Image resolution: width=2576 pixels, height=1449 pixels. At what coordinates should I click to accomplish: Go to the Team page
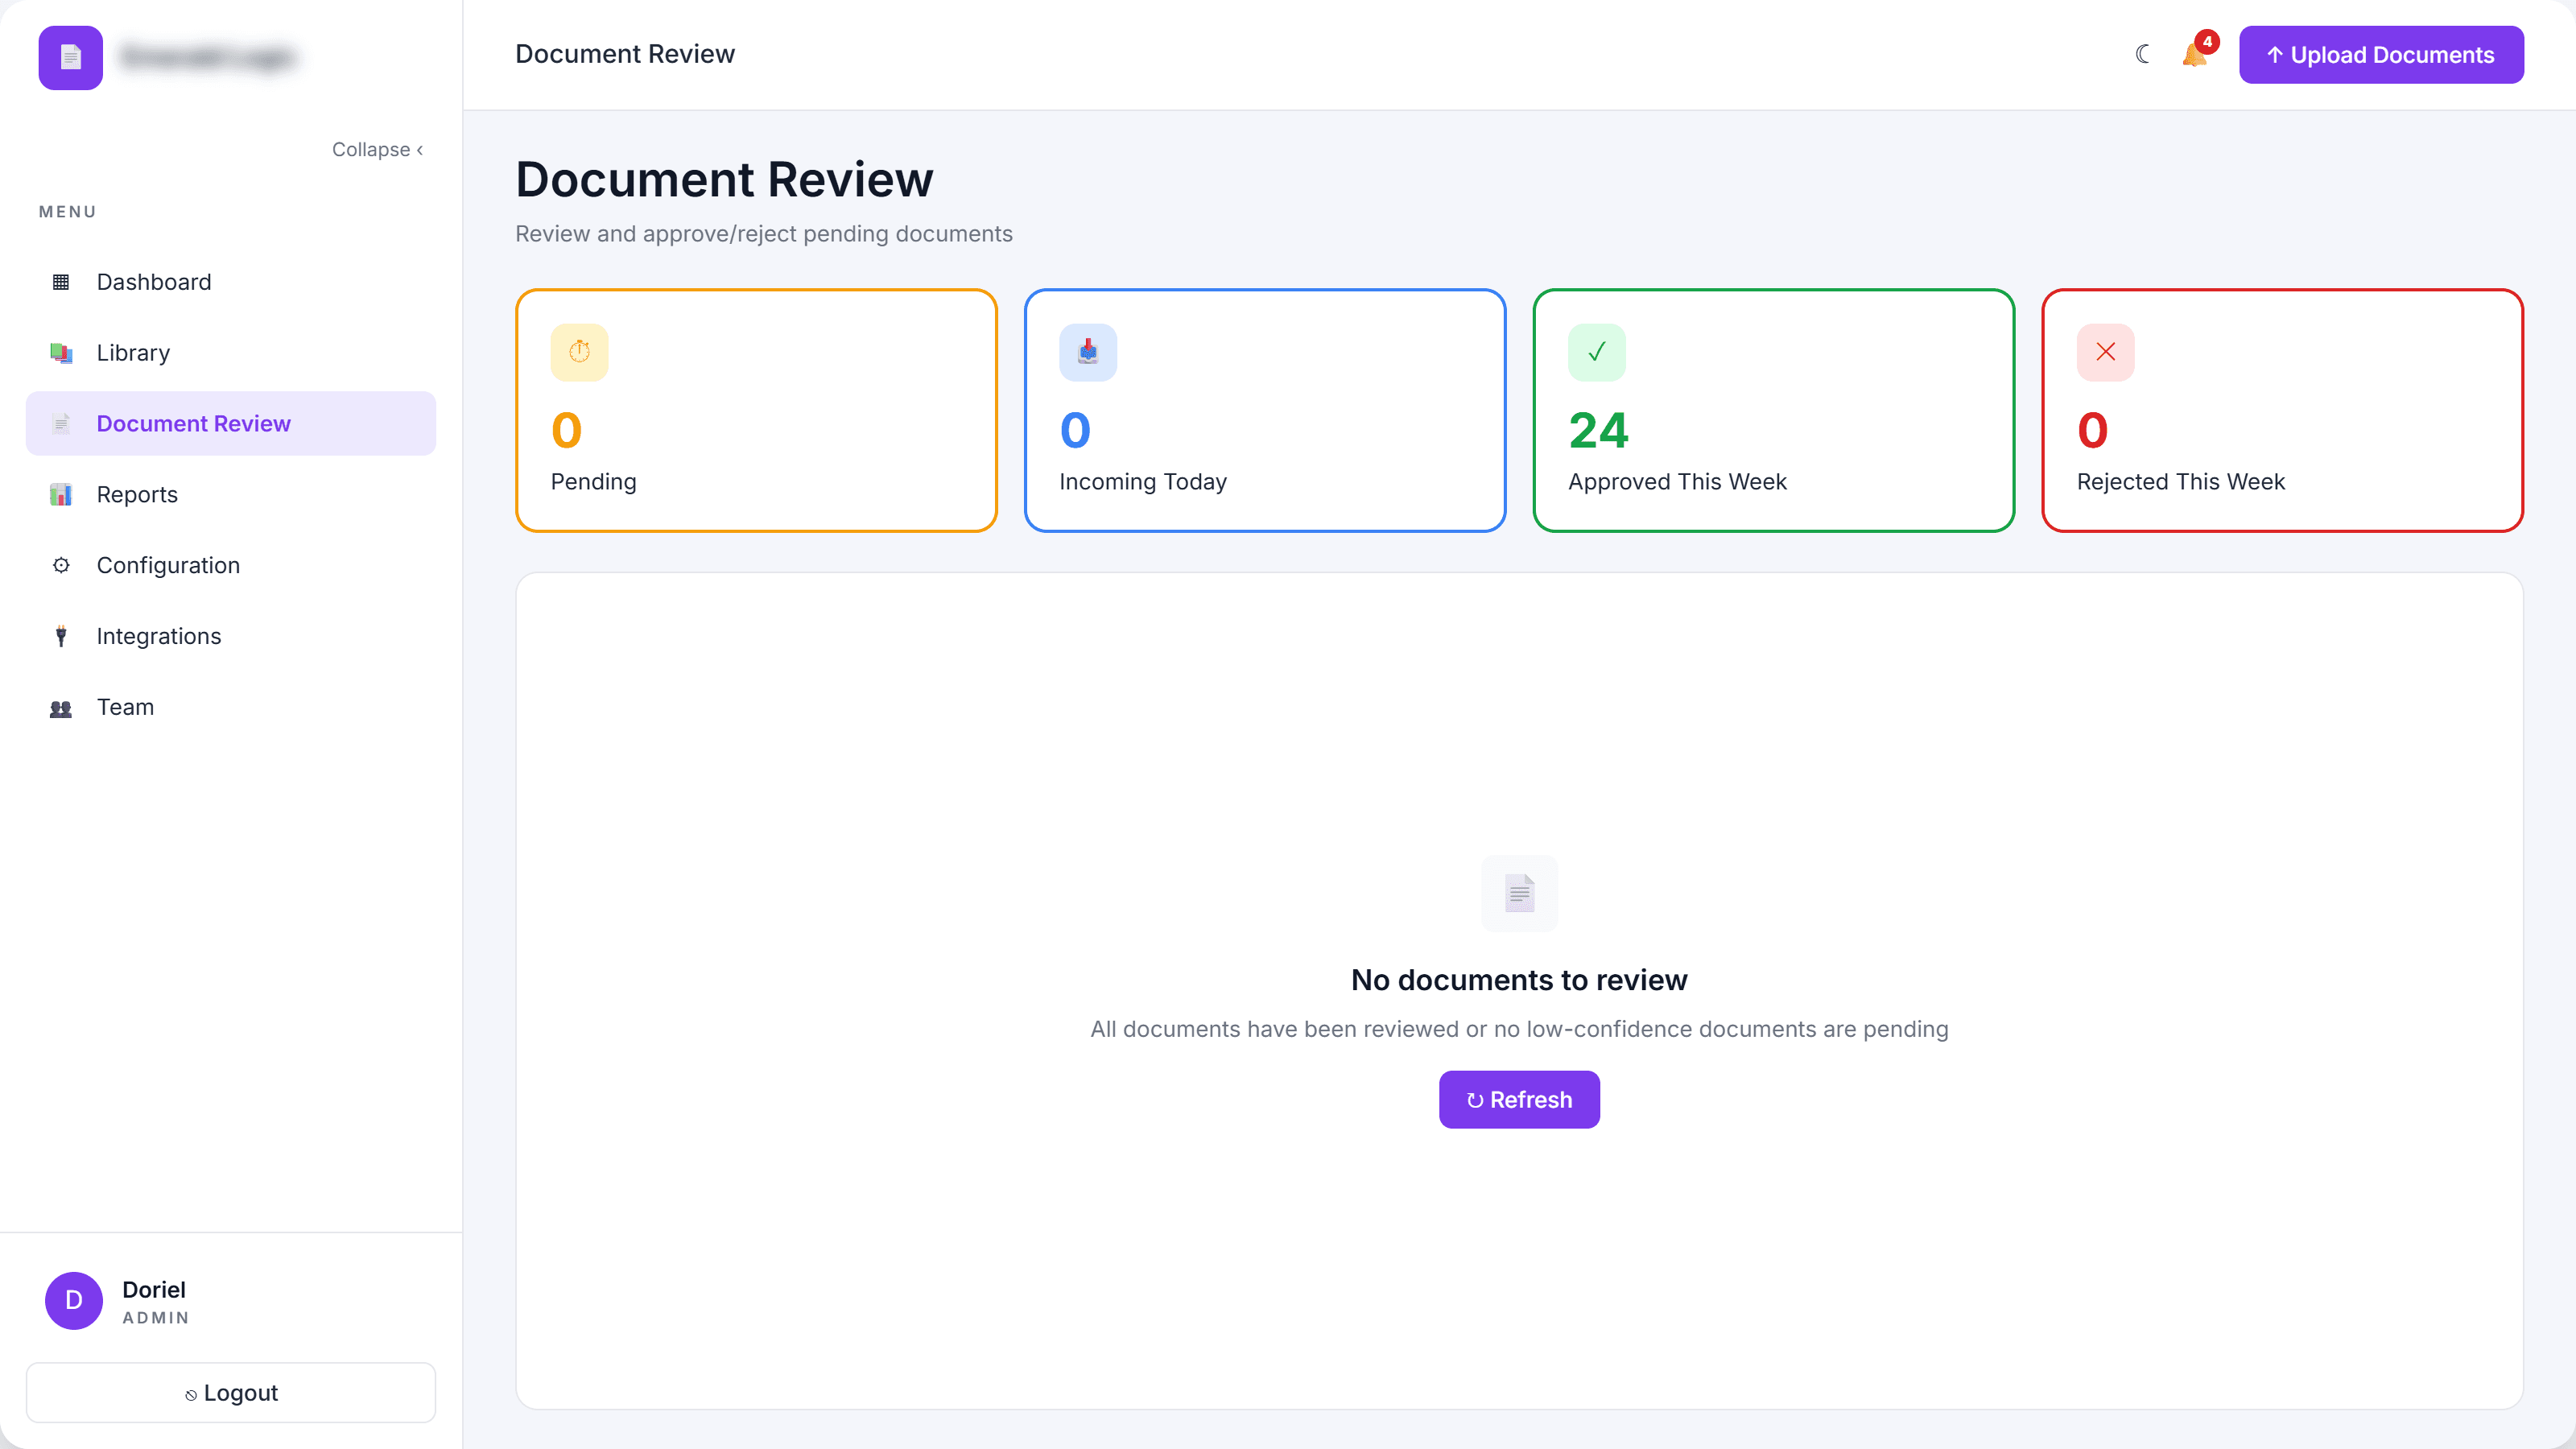[x=231, y=708]
